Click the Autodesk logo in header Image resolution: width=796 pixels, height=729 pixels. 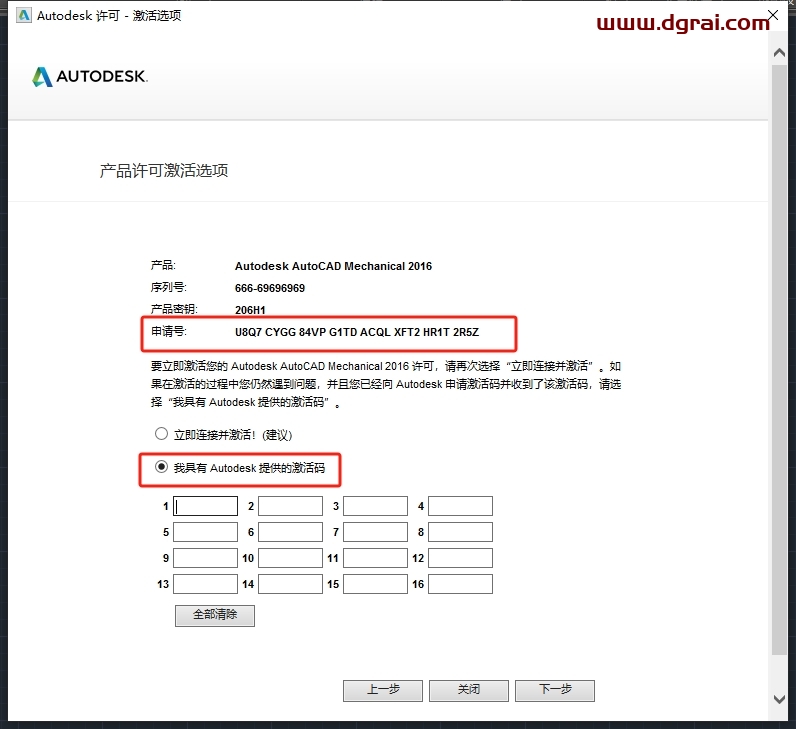[x=90, y=77]
